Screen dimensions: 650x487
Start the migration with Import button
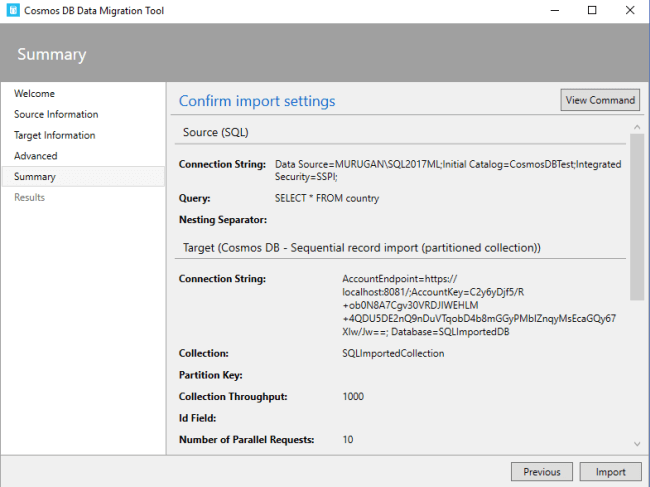[x=610, y=472]
